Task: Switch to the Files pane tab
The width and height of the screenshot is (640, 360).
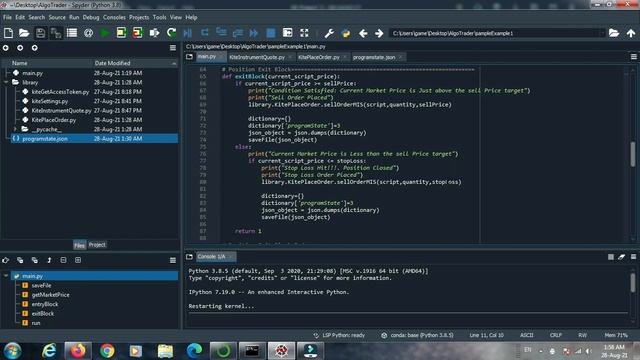Action: tap(79, 245)
